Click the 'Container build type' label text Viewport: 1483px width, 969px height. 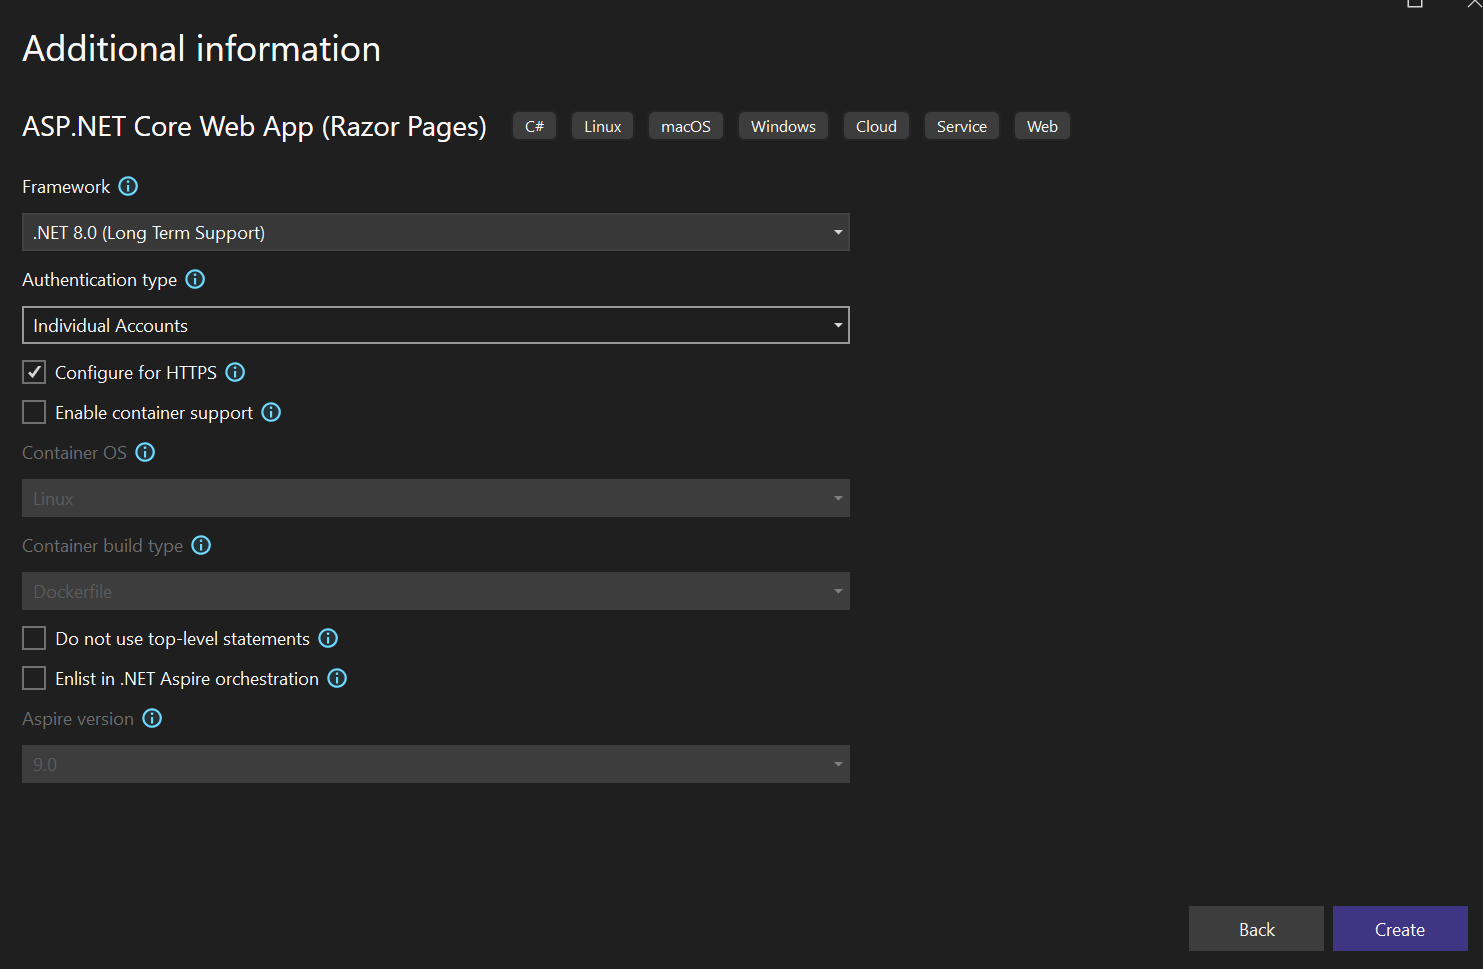click(102, 546)
